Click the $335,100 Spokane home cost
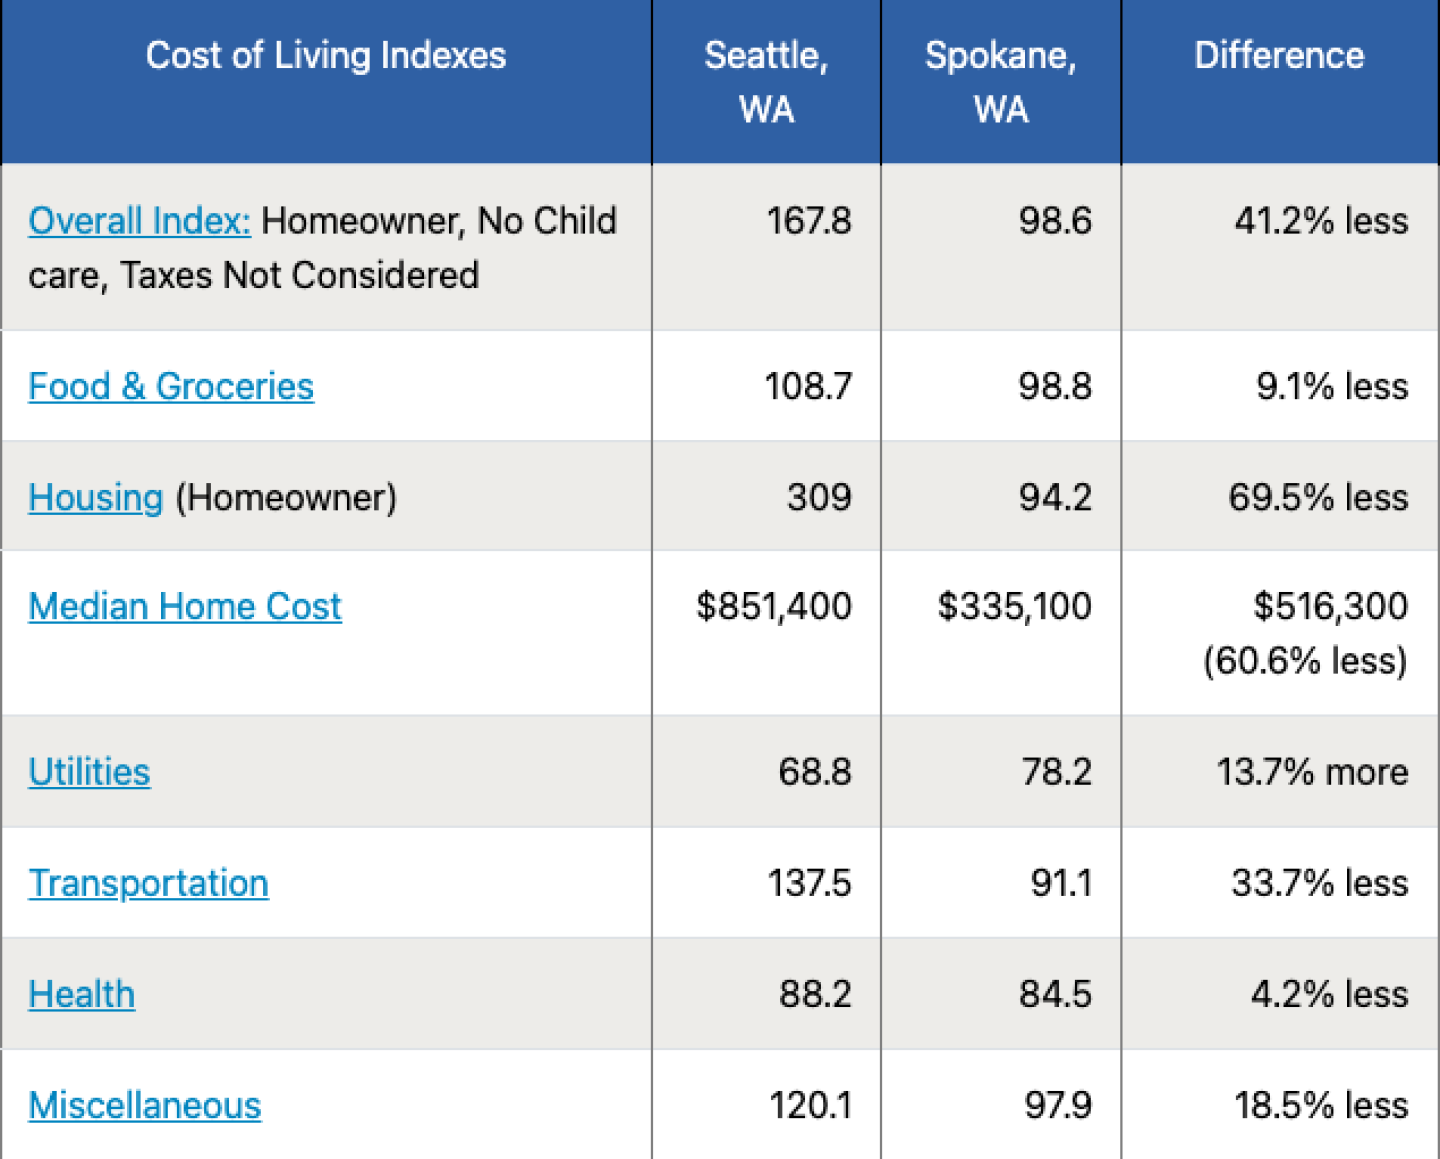This screenshot has width=1440, height=1159. point(1014,607)
